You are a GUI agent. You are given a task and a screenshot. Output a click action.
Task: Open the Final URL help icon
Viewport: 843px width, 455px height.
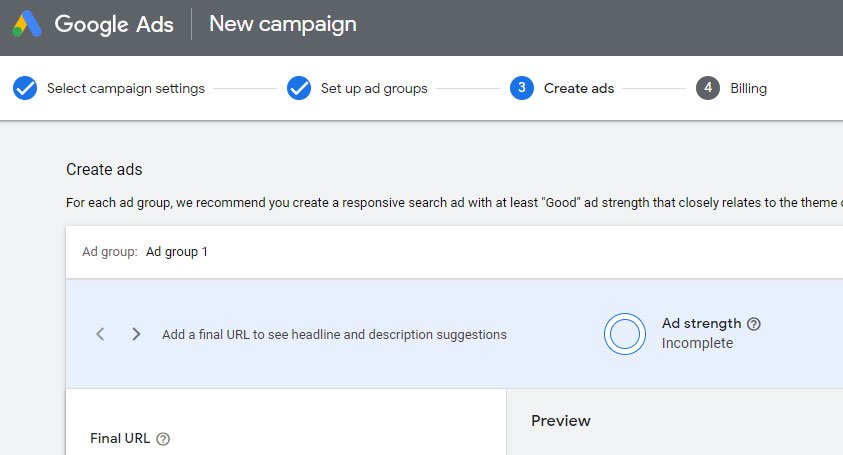163,439
